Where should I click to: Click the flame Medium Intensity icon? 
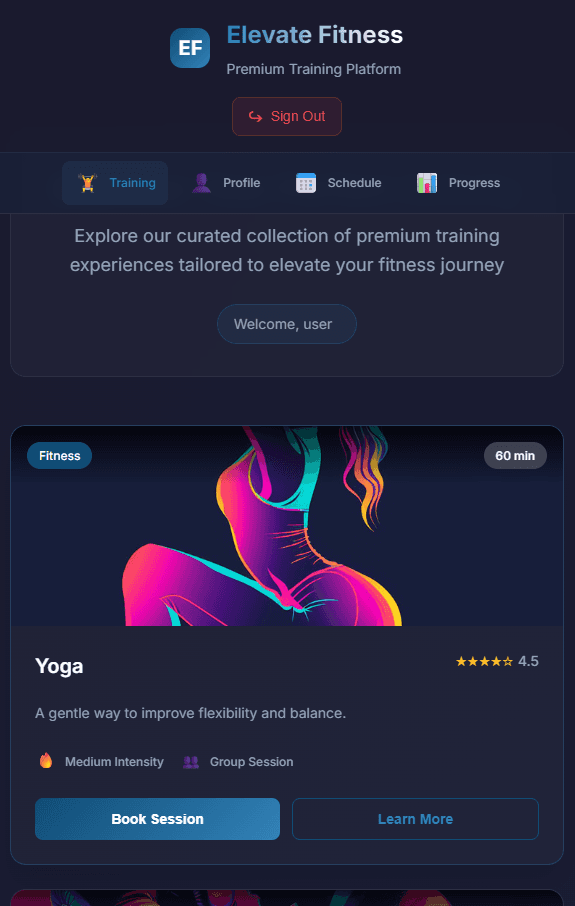coord(46,760)
